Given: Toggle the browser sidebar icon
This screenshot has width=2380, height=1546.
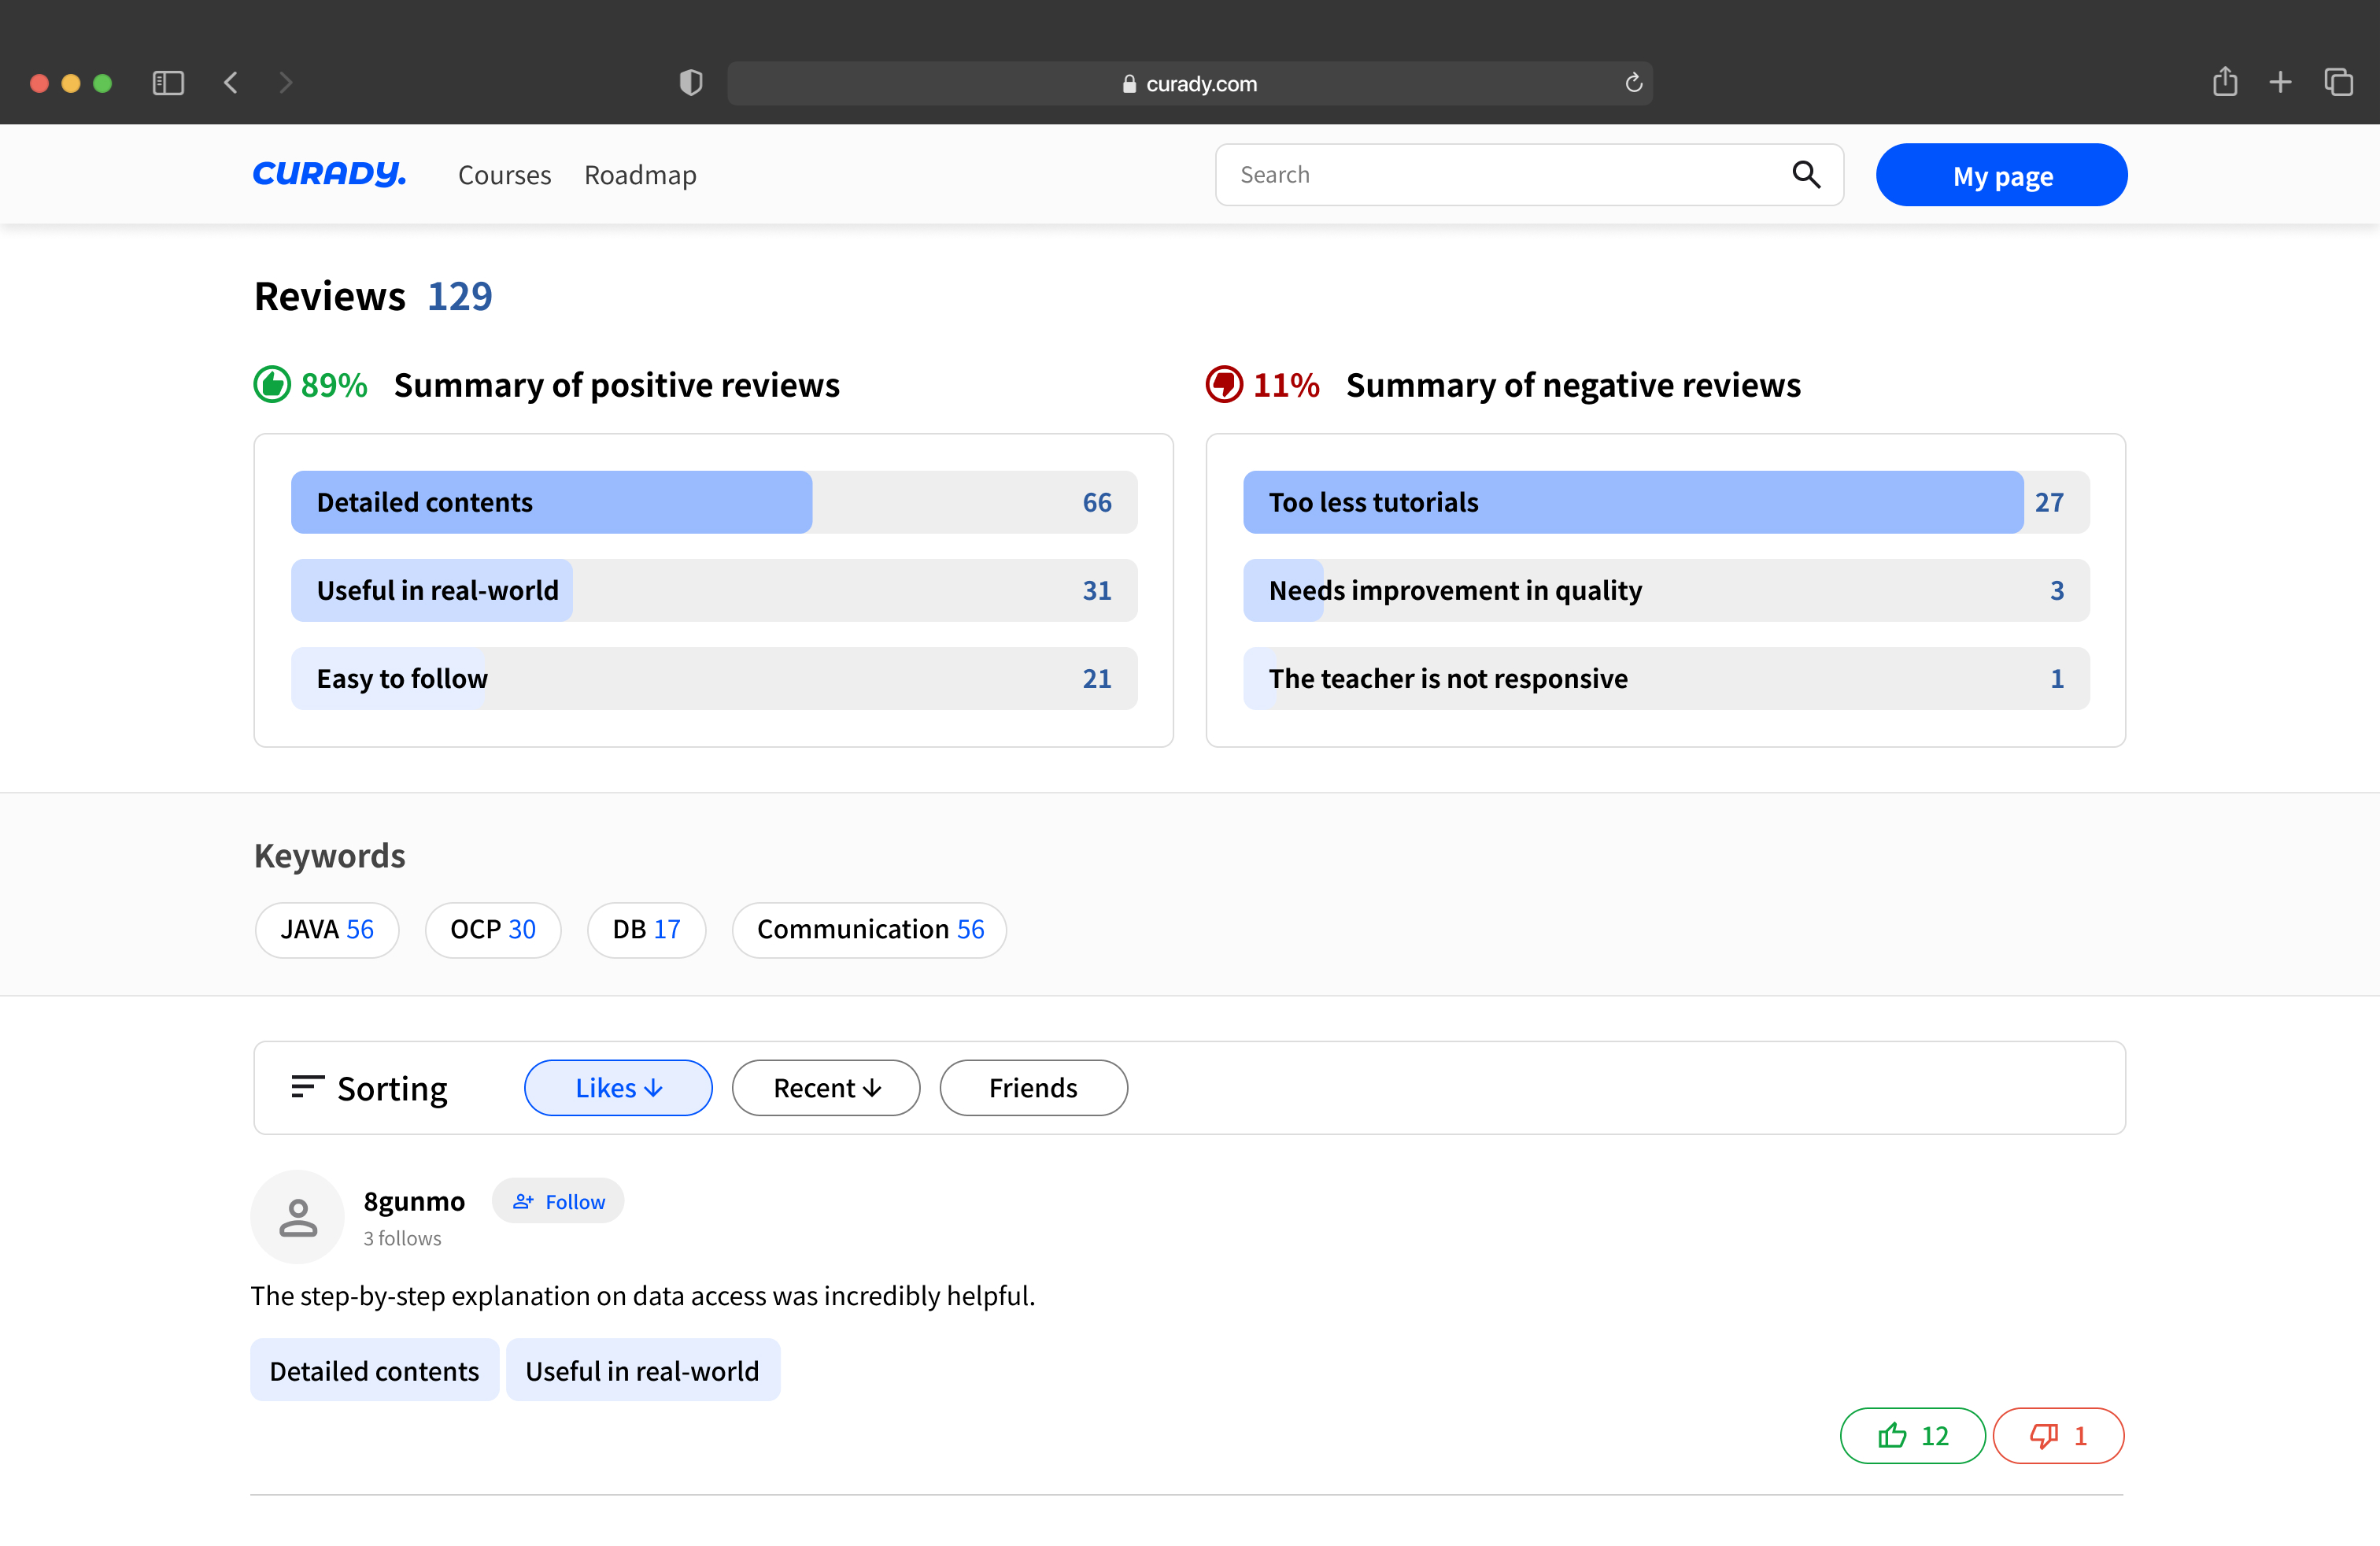Looking at the screenshot, I should click(168, 83).
